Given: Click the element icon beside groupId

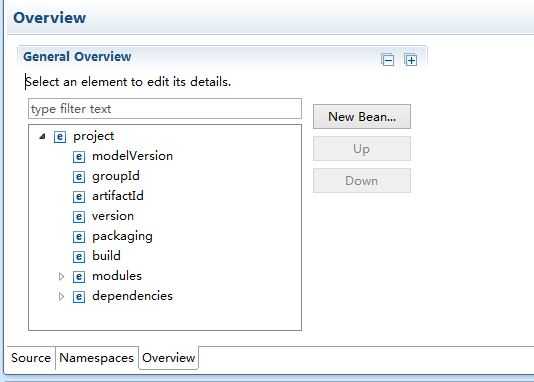Looking at the screenshot, I should click(x=79, y=177).
